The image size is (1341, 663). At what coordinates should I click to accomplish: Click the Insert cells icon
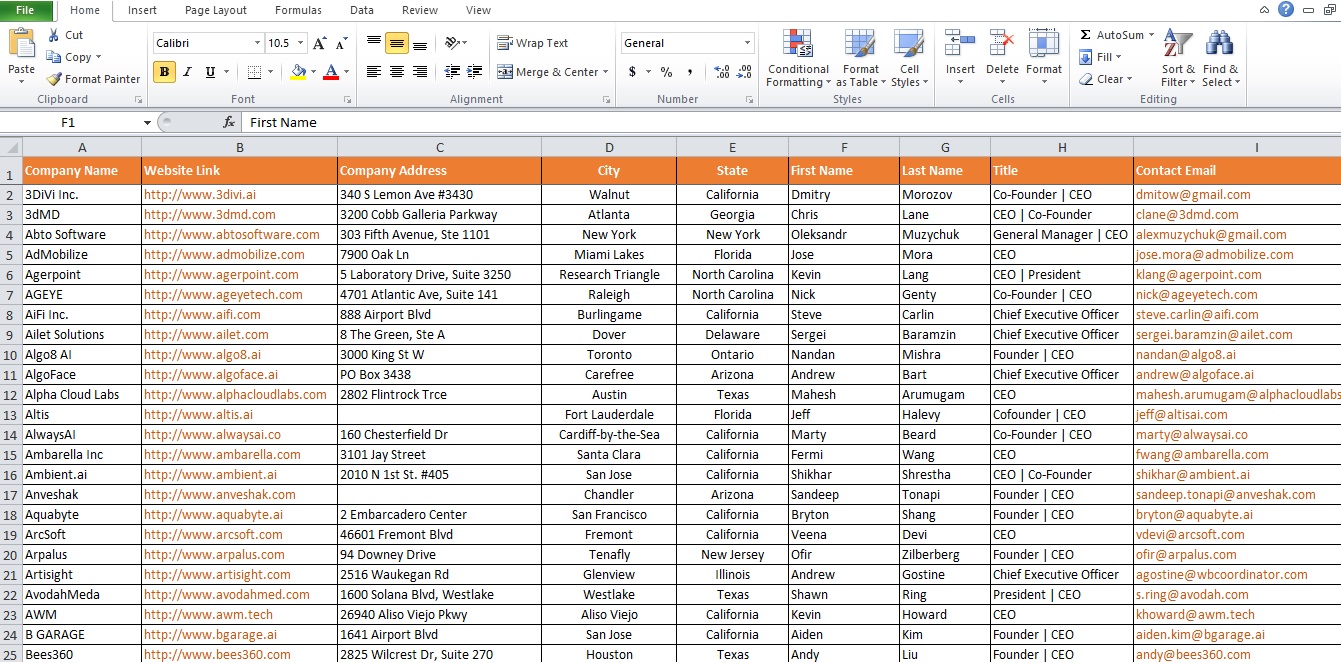pyautogui.click(x=960, y=46)
